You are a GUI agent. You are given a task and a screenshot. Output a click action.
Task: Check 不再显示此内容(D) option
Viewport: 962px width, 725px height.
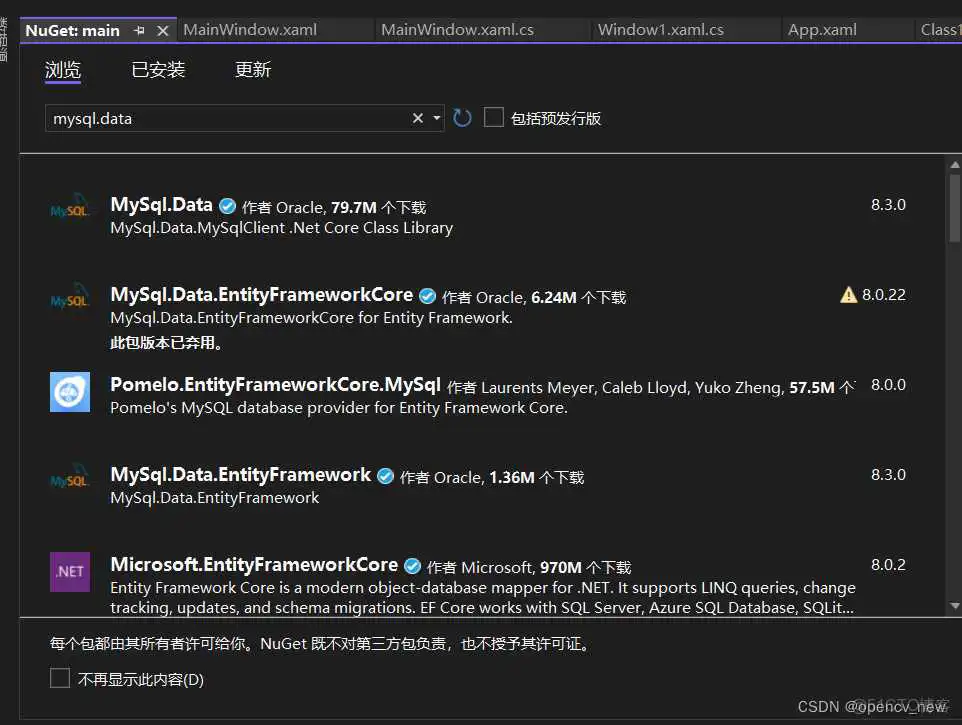[59, 678]
